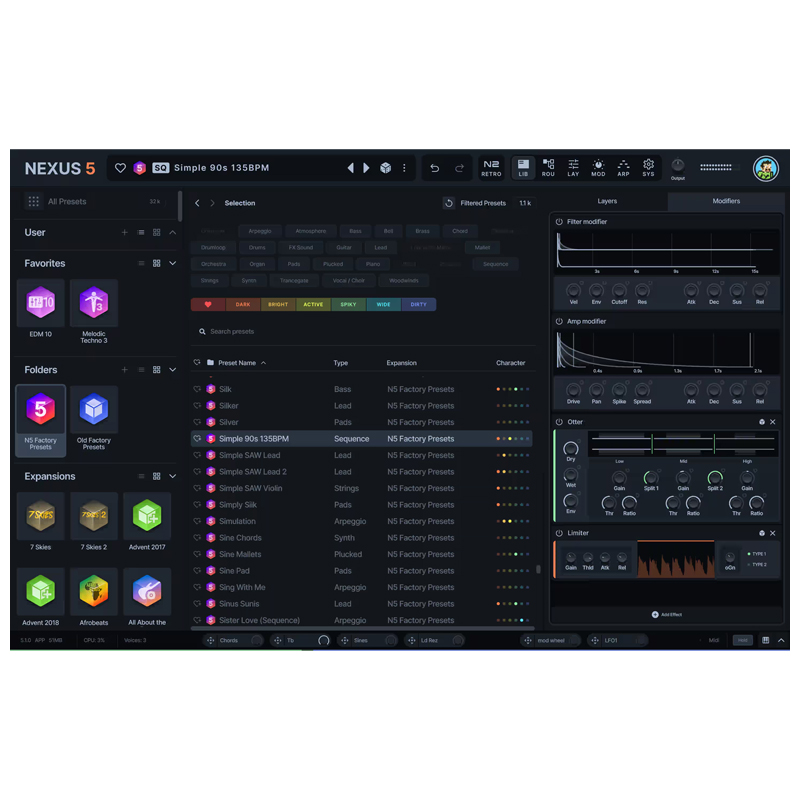800x800 pixels.
Task: Click the Search presets field
Action: pyautogui.click(x=361, y=332)
